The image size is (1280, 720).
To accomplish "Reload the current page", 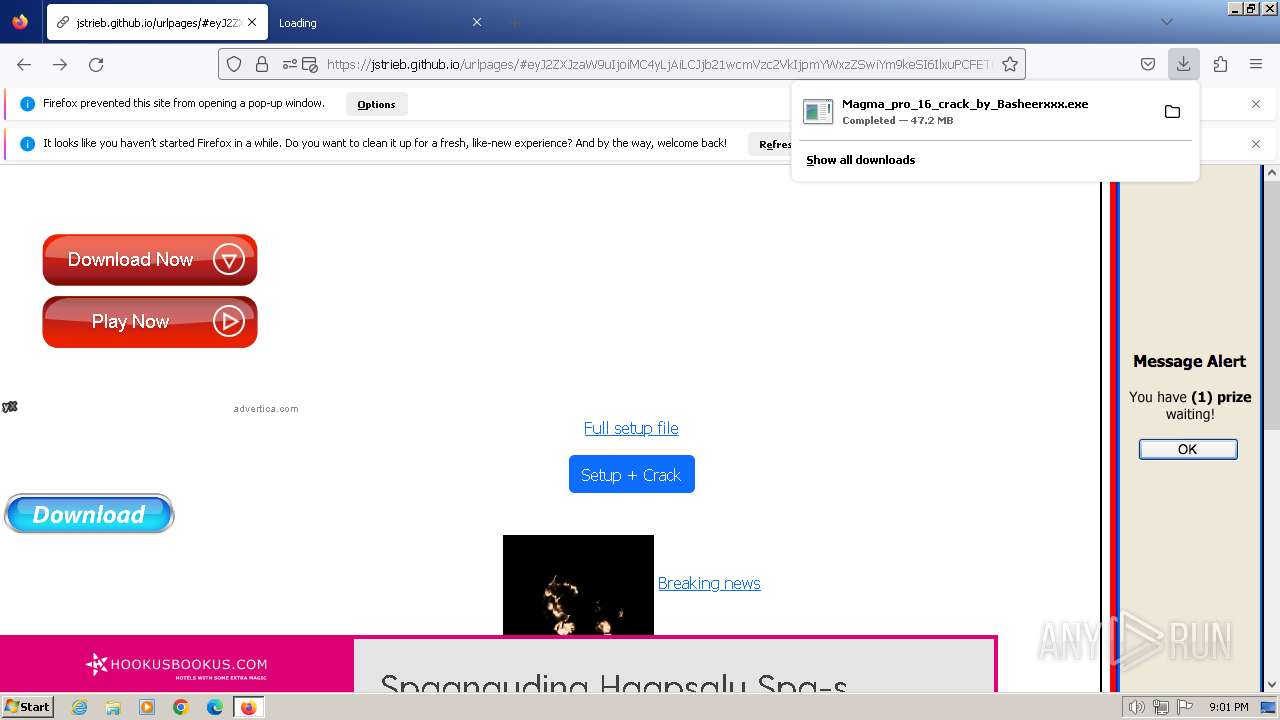I will 96,64.
